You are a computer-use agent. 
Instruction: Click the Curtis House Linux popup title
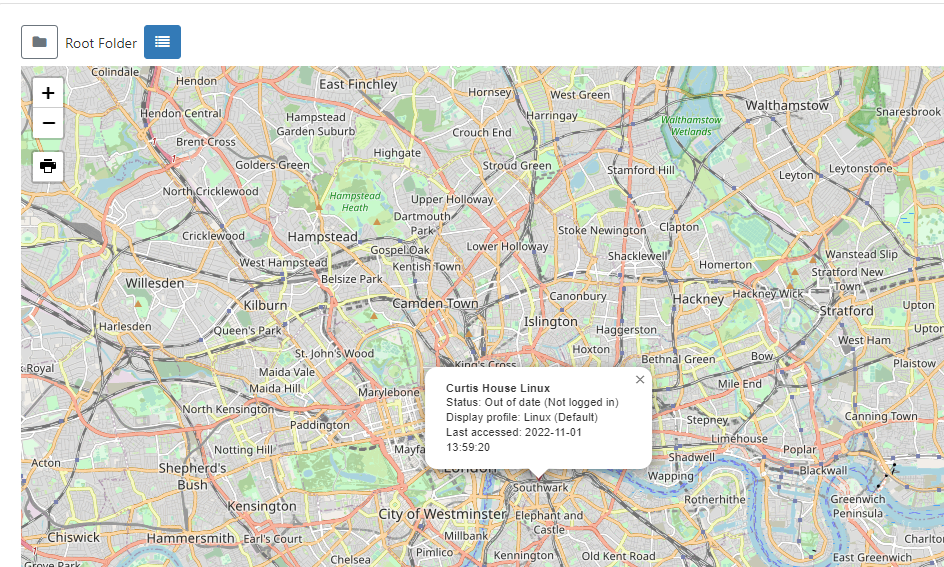pyautogui.click(x=498, y=388)
